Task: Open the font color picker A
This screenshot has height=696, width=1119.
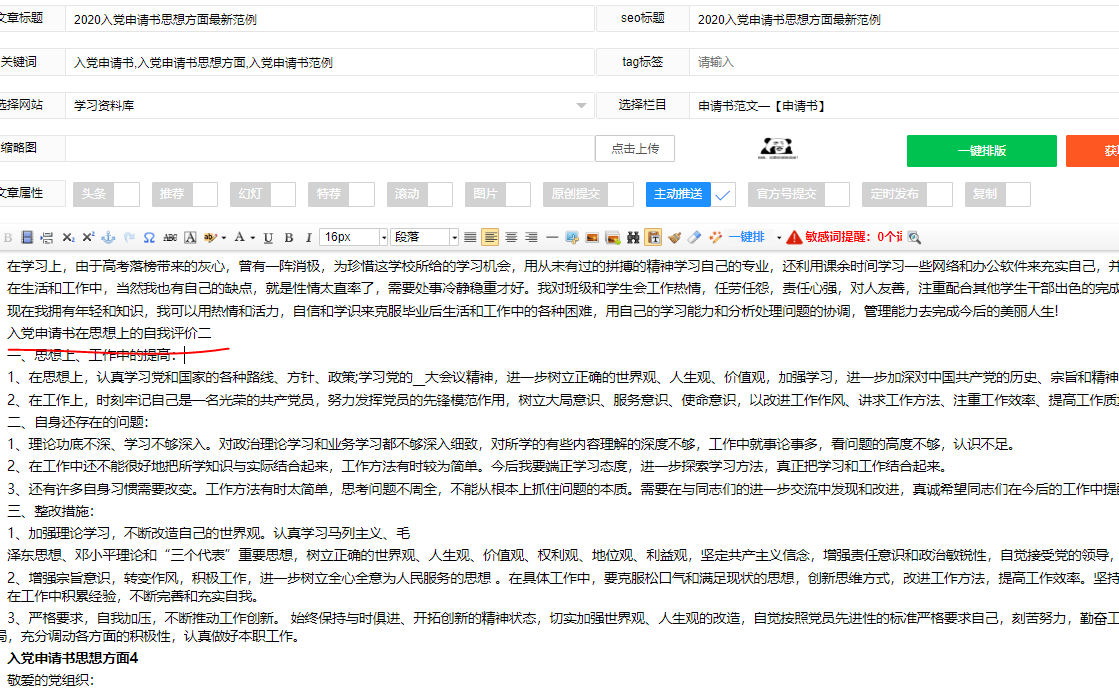Action: click(x=238, y=237)
